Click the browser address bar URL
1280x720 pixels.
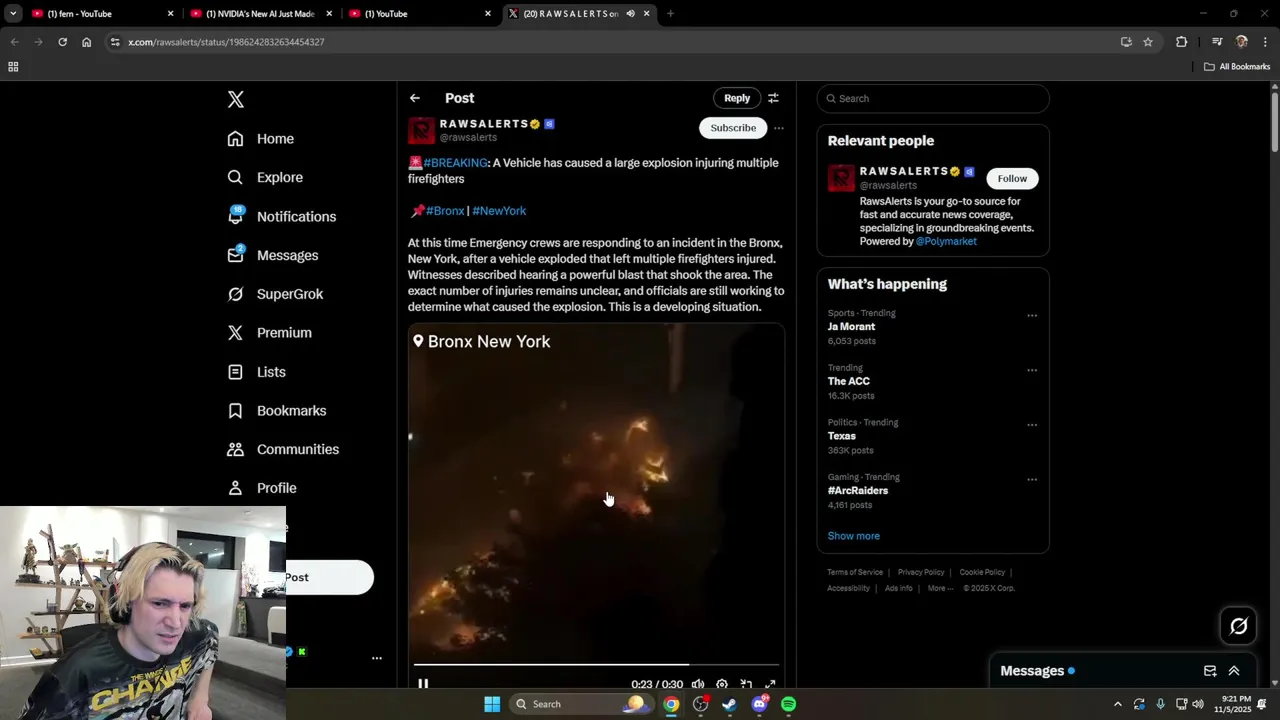226,42
